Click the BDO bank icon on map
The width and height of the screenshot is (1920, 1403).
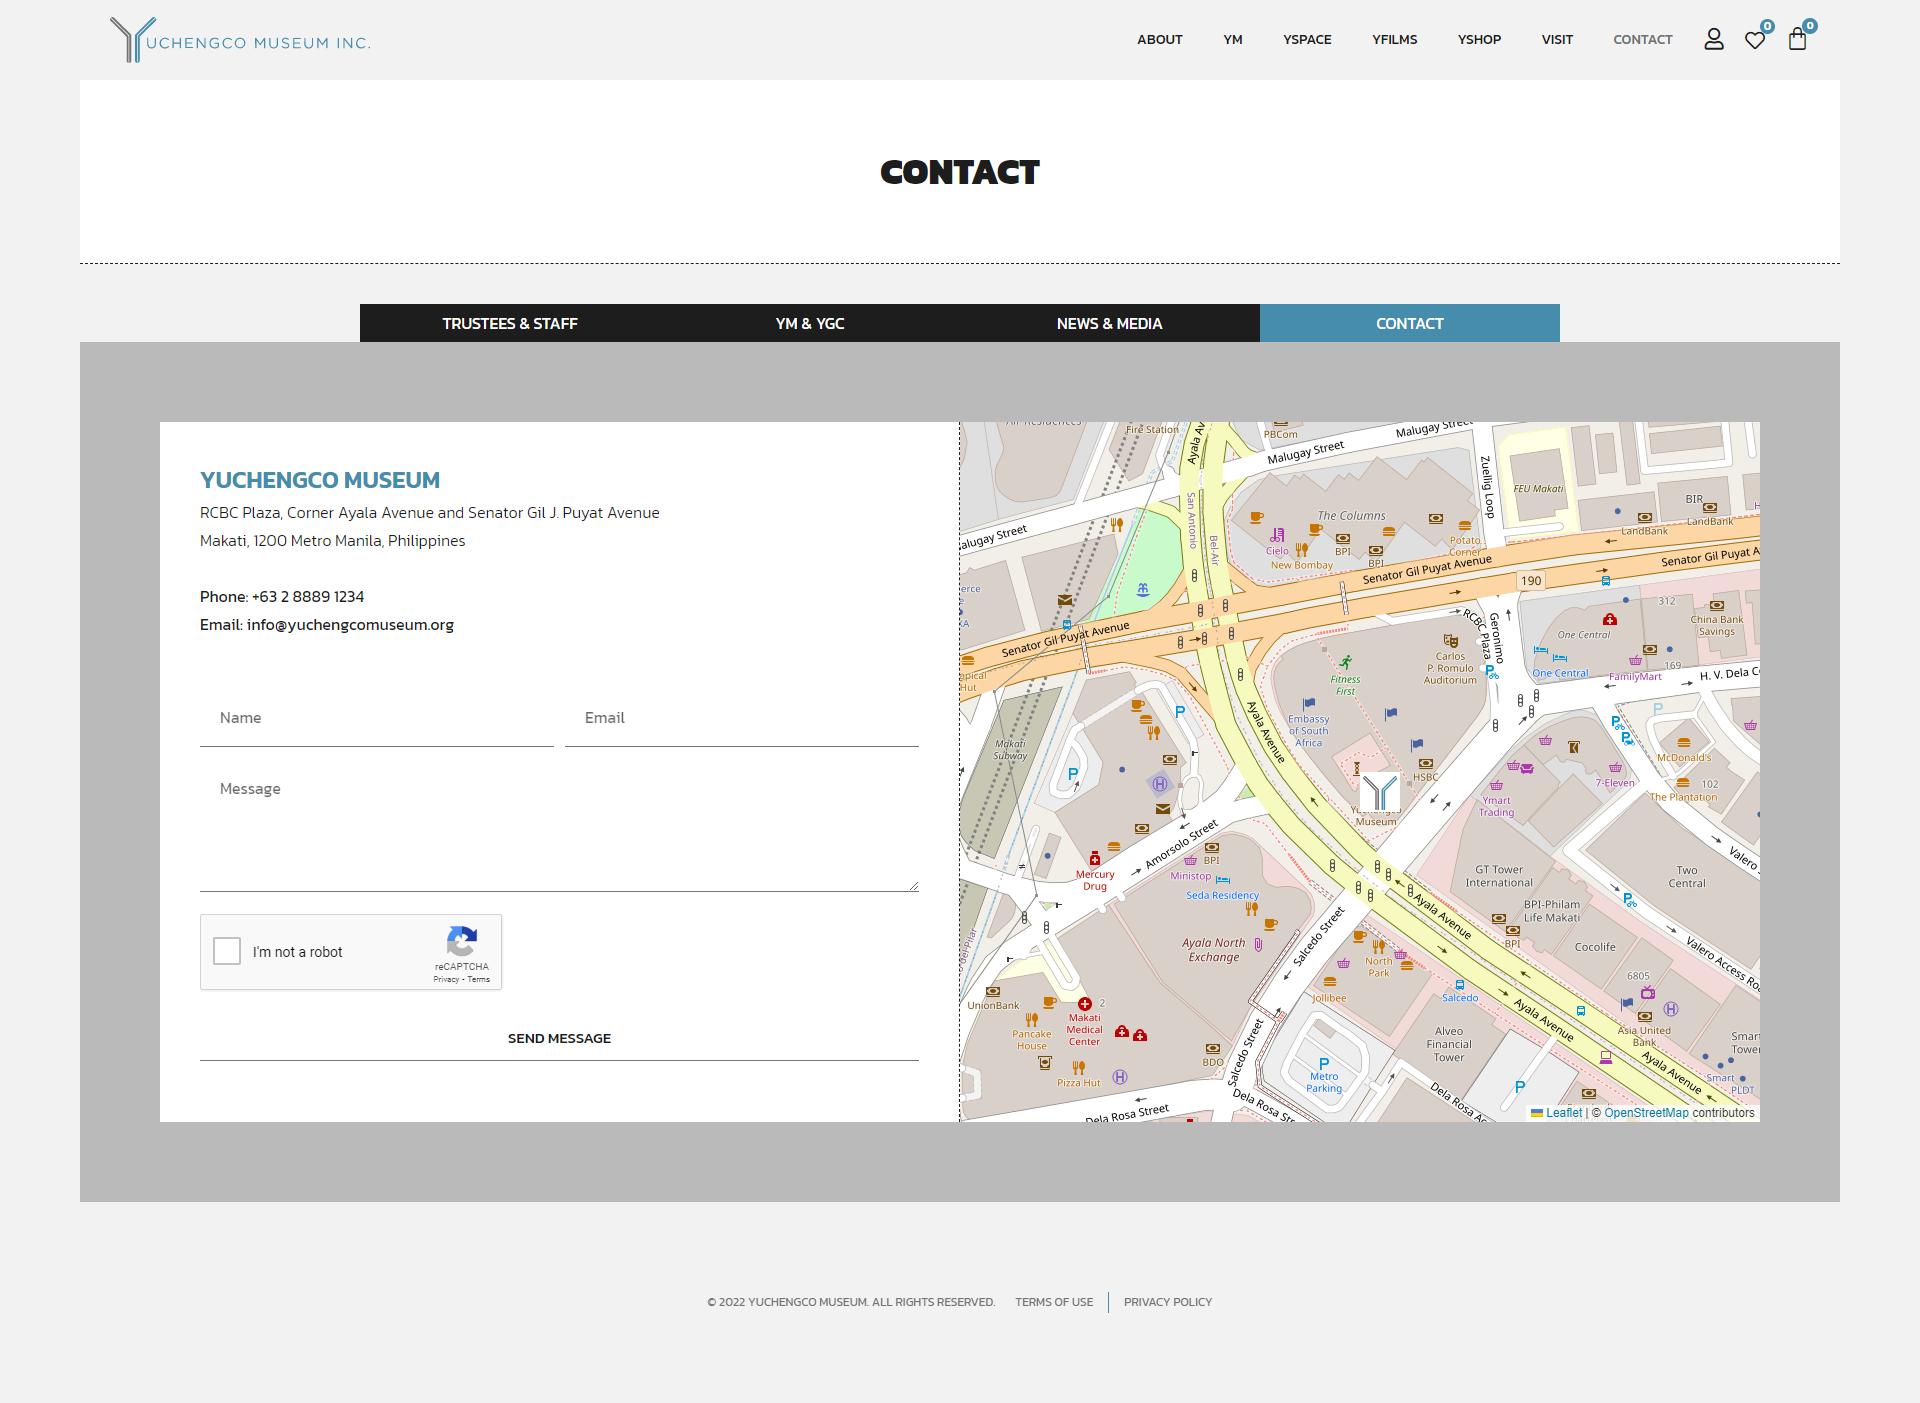click(x=1213, y=1048)
